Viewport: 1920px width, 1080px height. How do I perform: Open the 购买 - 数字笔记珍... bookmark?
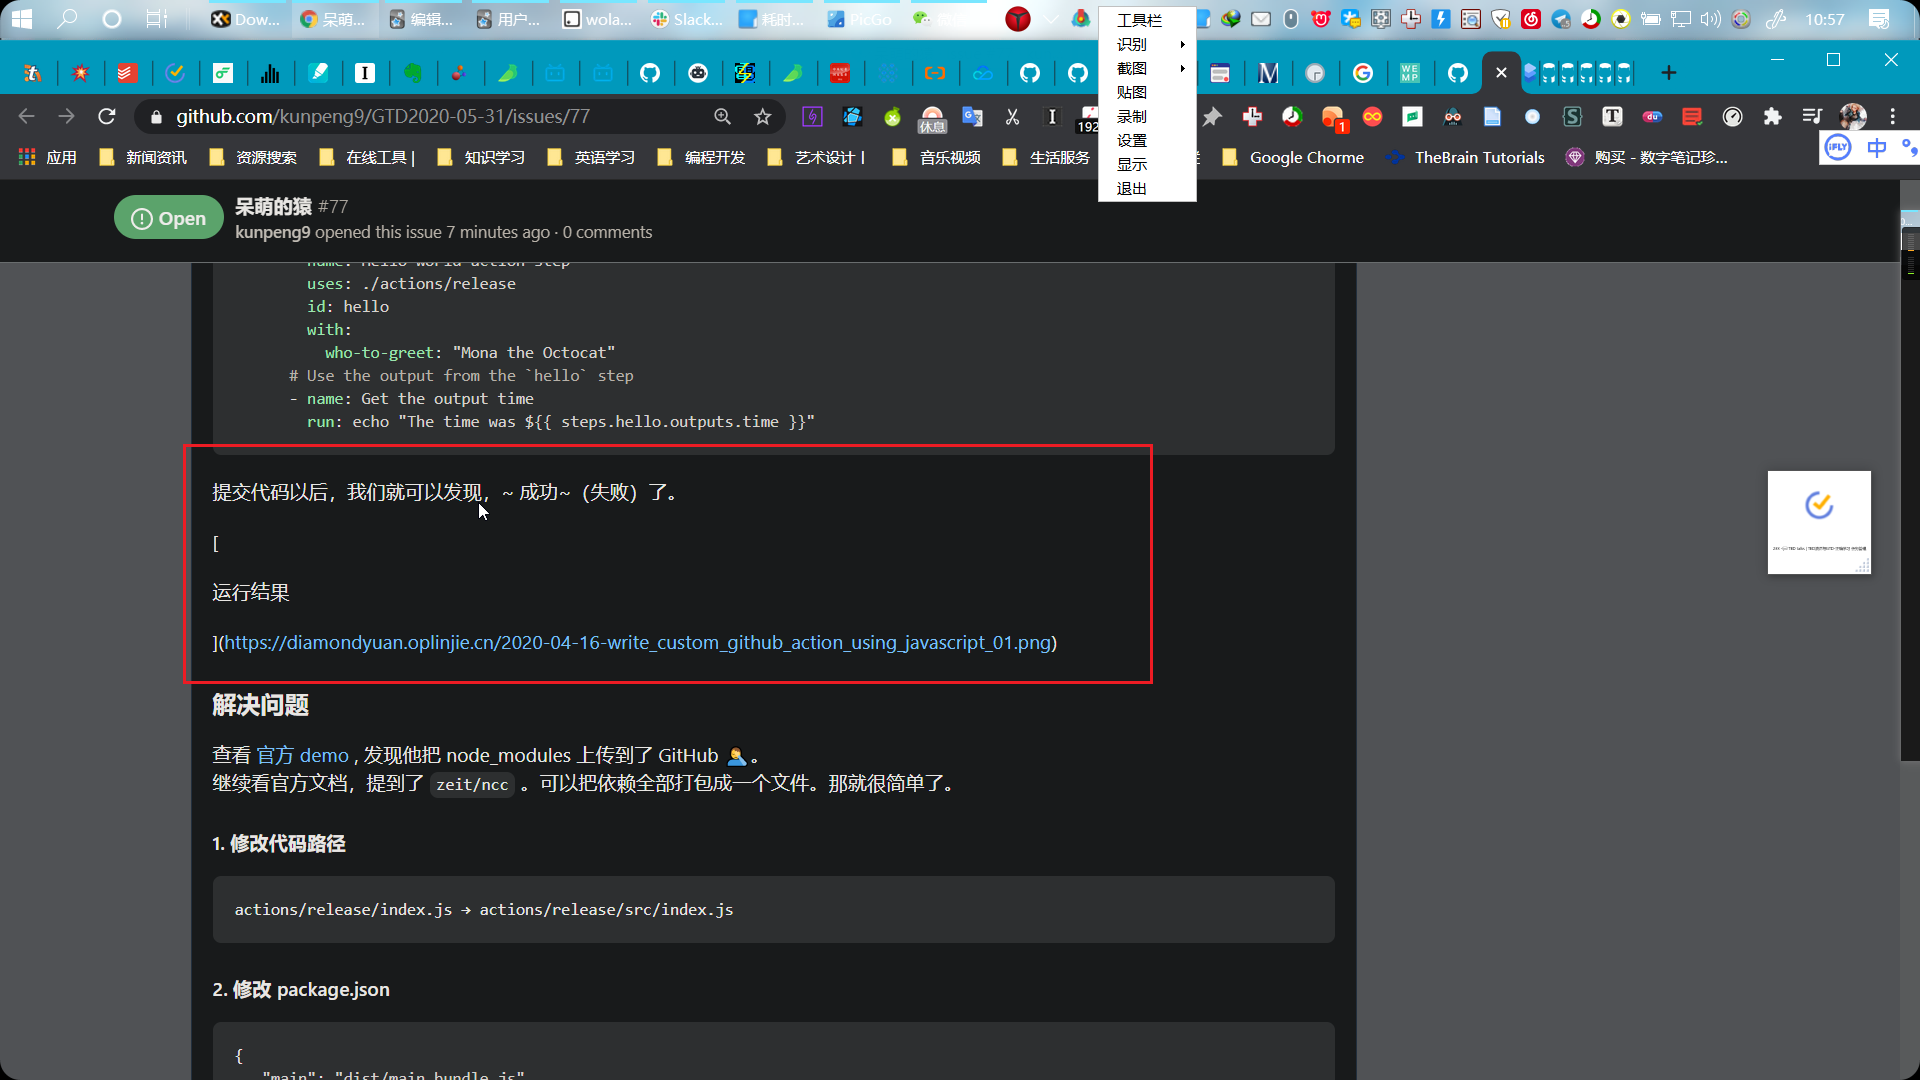point(1647,157)
